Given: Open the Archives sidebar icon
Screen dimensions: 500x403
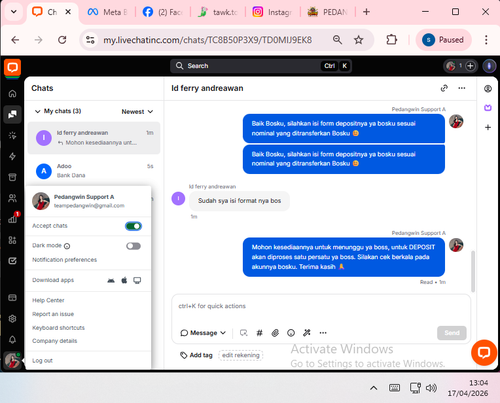Looking at the screenshot, I should 12,177.
